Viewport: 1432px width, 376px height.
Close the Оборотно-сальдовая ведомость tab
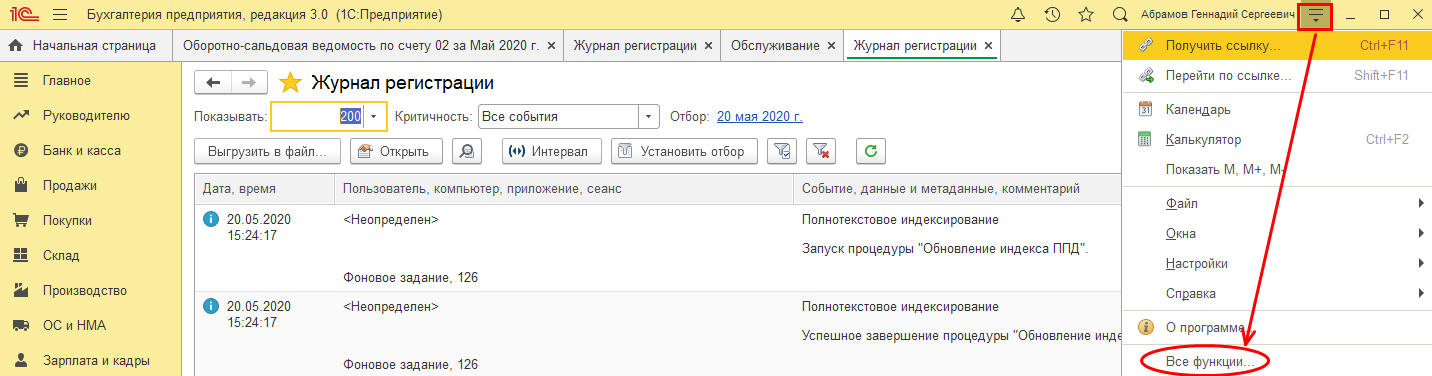(551, 46)
